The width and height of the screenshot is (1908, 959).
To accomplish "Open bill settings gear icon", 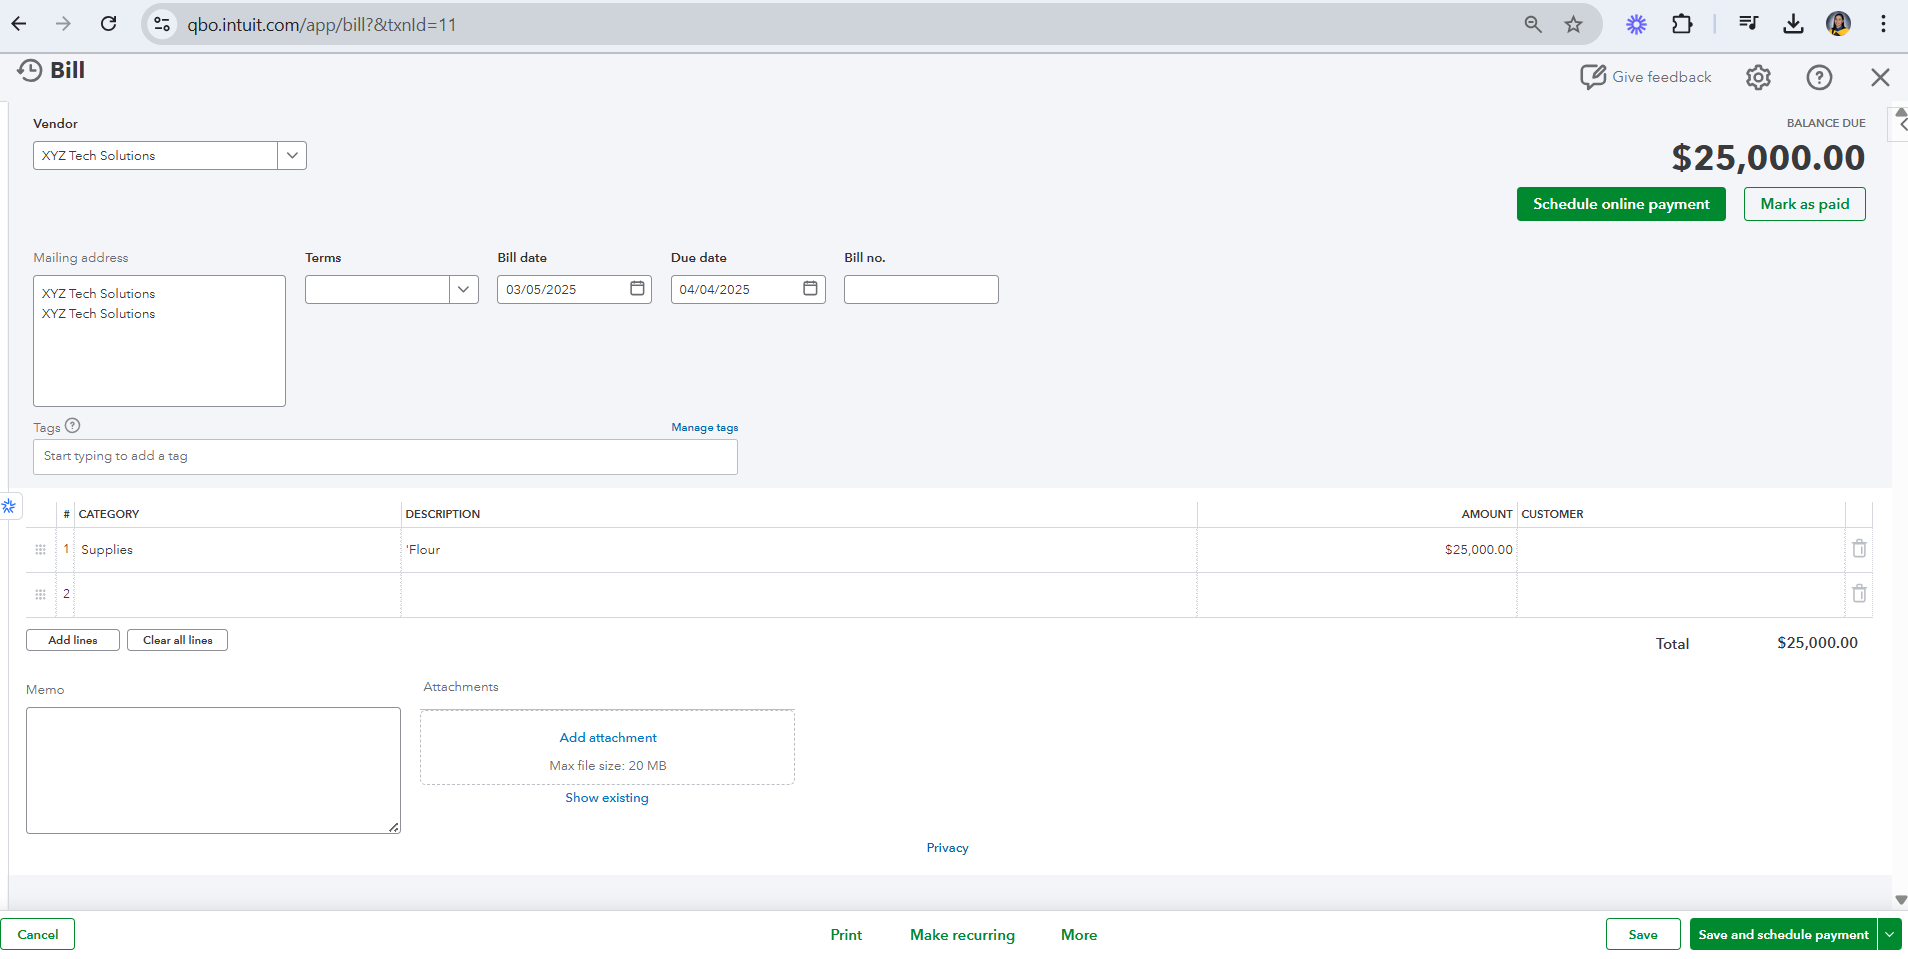I will 1758,77.
